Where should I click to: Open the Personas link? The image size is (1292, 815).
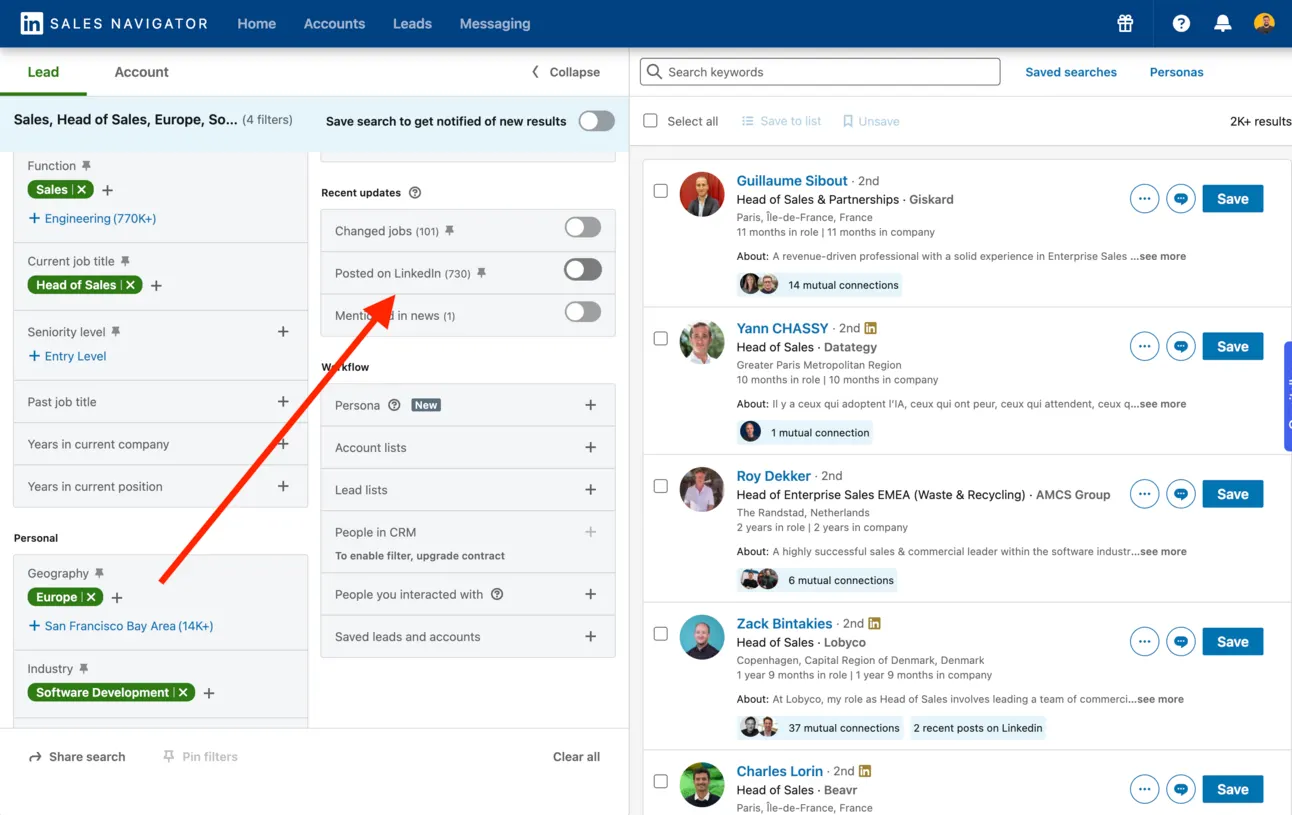tap(1176, 72)
